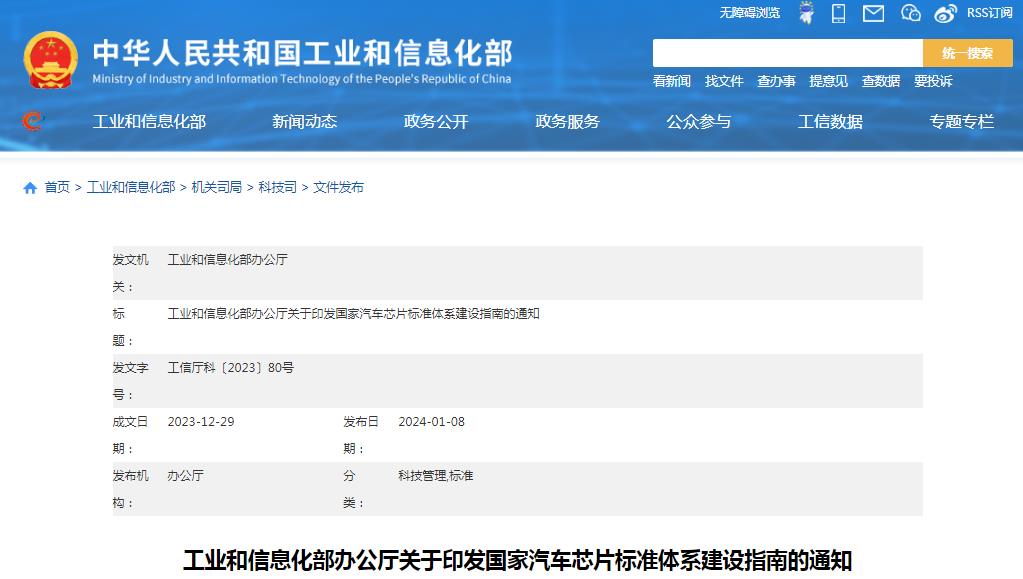Select 要投诉 search shortcut
The image size is (1023, 579).
click(x=933, y=81)
